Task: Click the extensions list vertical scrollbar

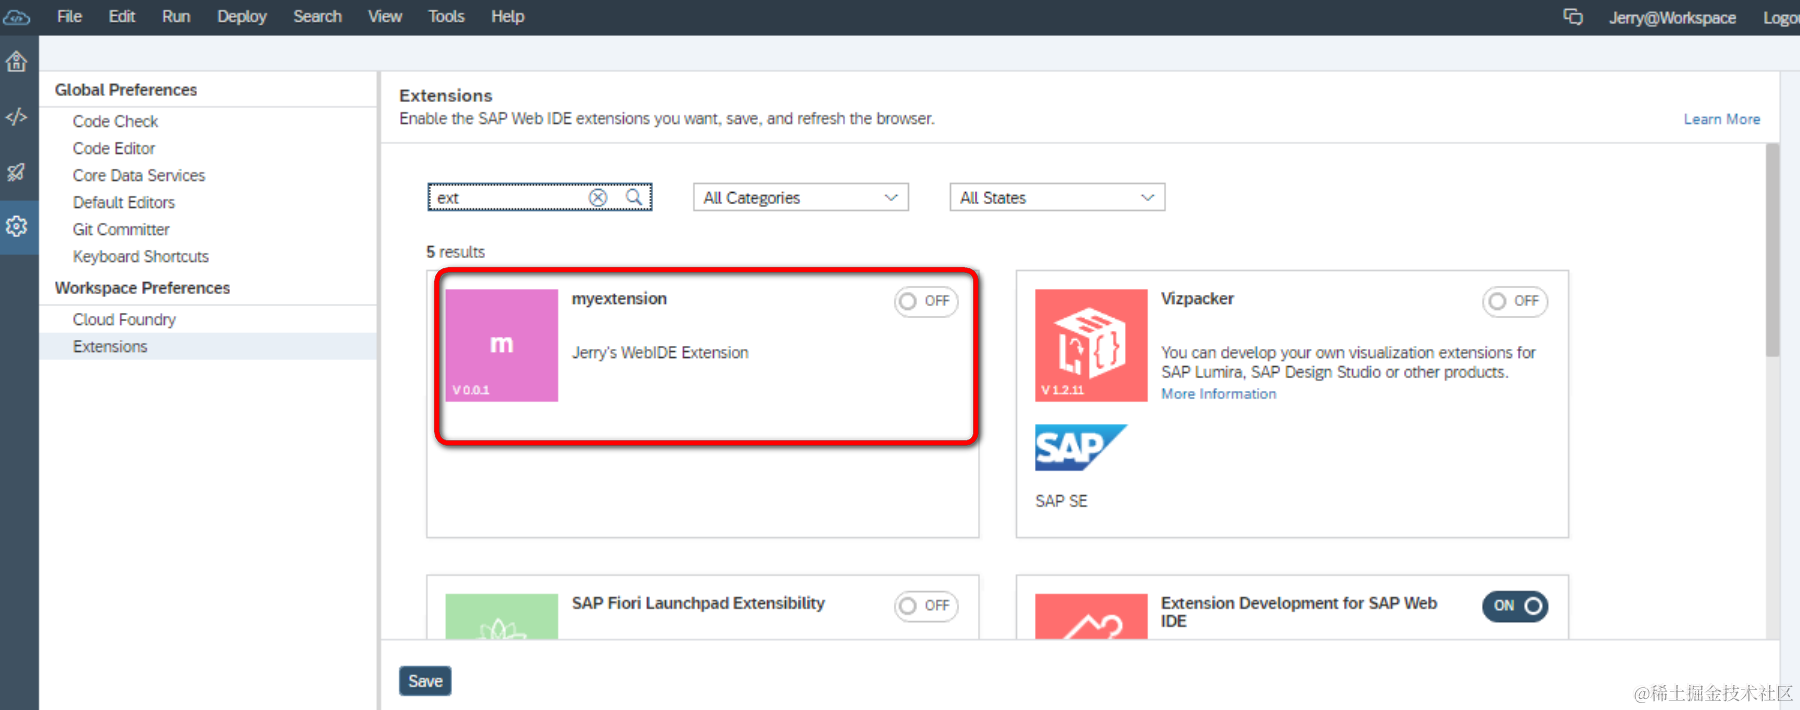Action: click(1772, 250)
